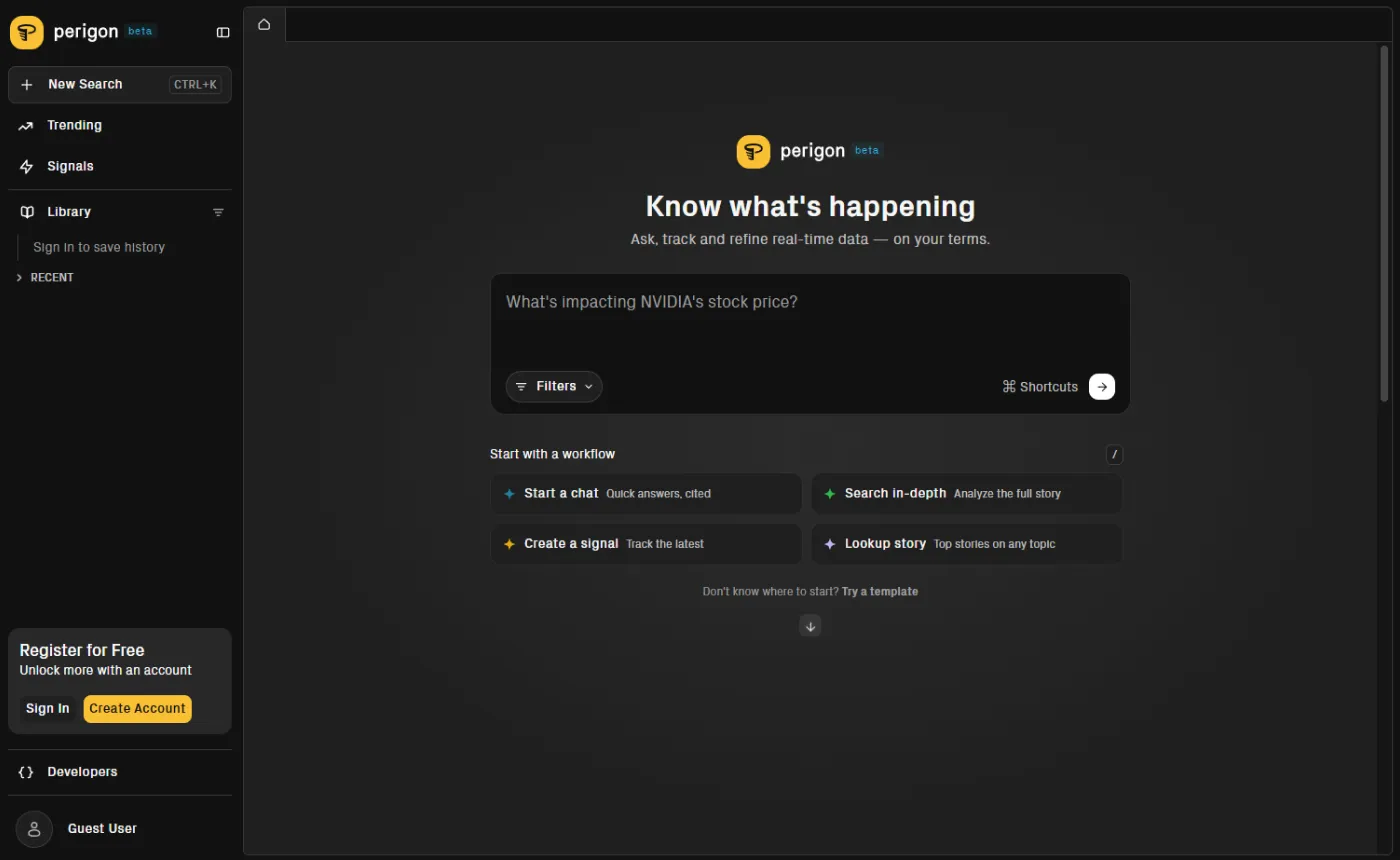This screenshot has height=860, width=1400.
Task: Open the Trending page
Action: coord(120,125)
